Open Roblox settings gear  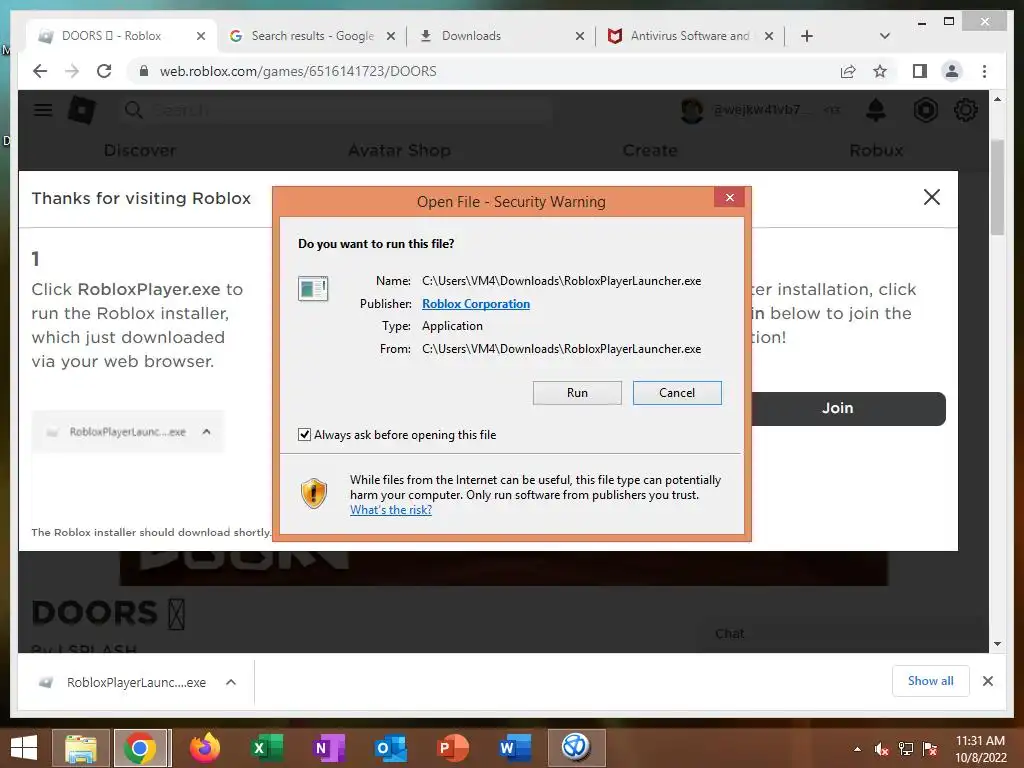(965, 110)
